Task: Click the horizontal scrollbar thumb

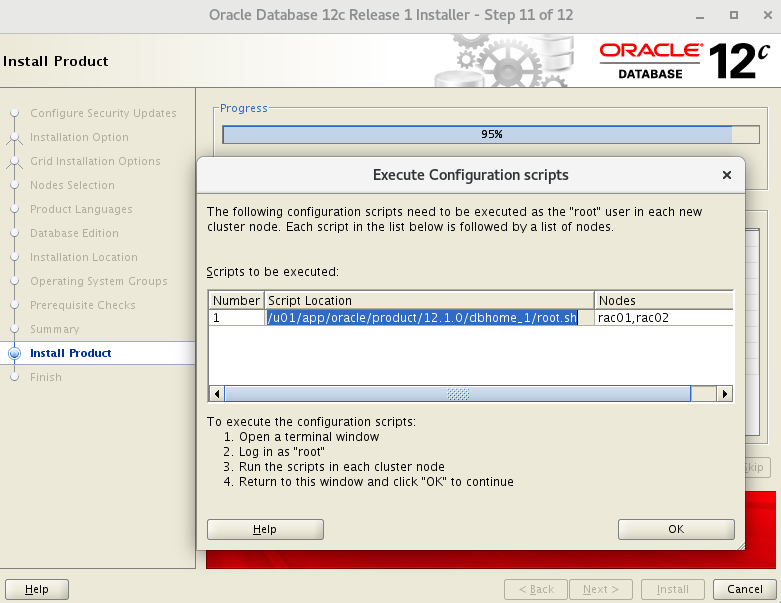Action: point(457,394)
